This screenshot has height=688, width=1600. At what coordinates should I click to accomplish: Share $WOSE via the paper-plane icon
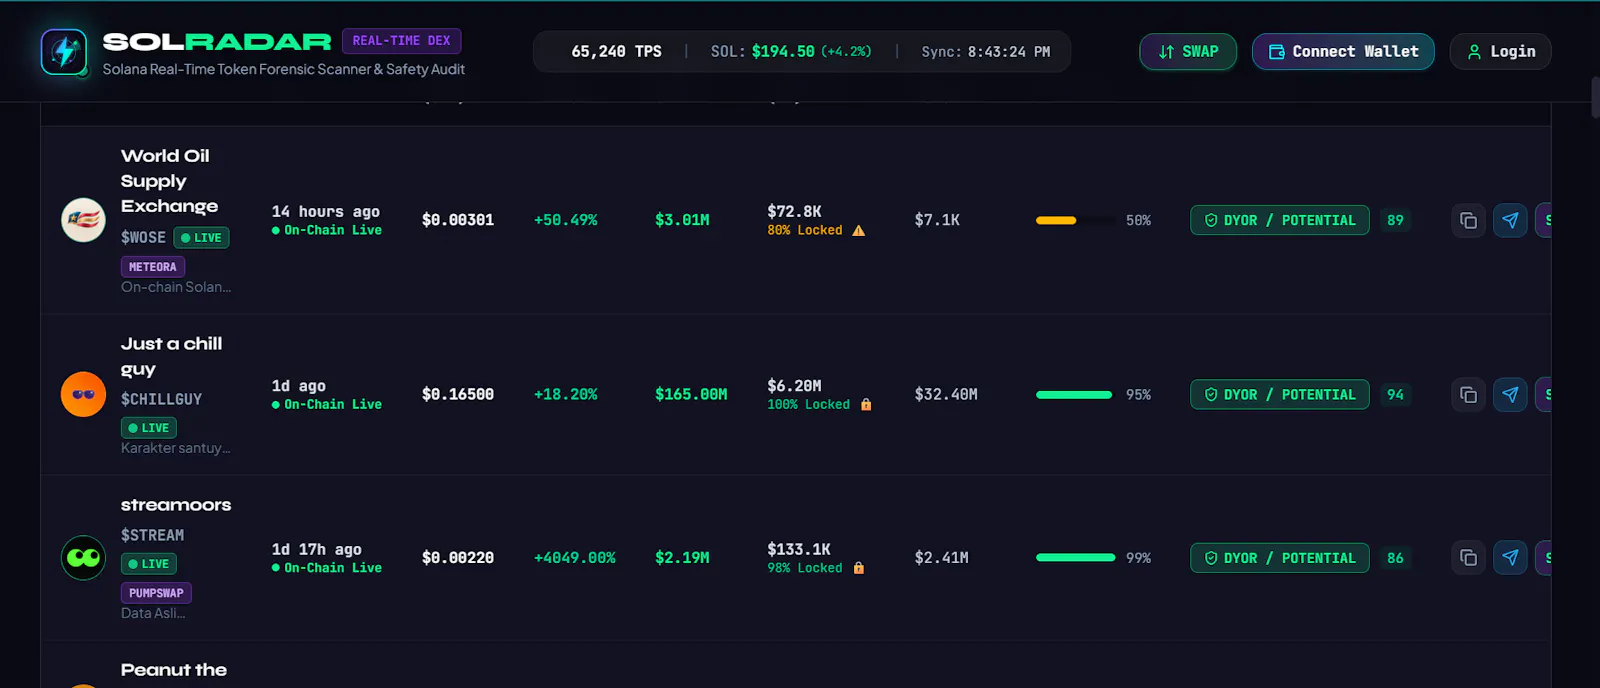coord(1510,220)
